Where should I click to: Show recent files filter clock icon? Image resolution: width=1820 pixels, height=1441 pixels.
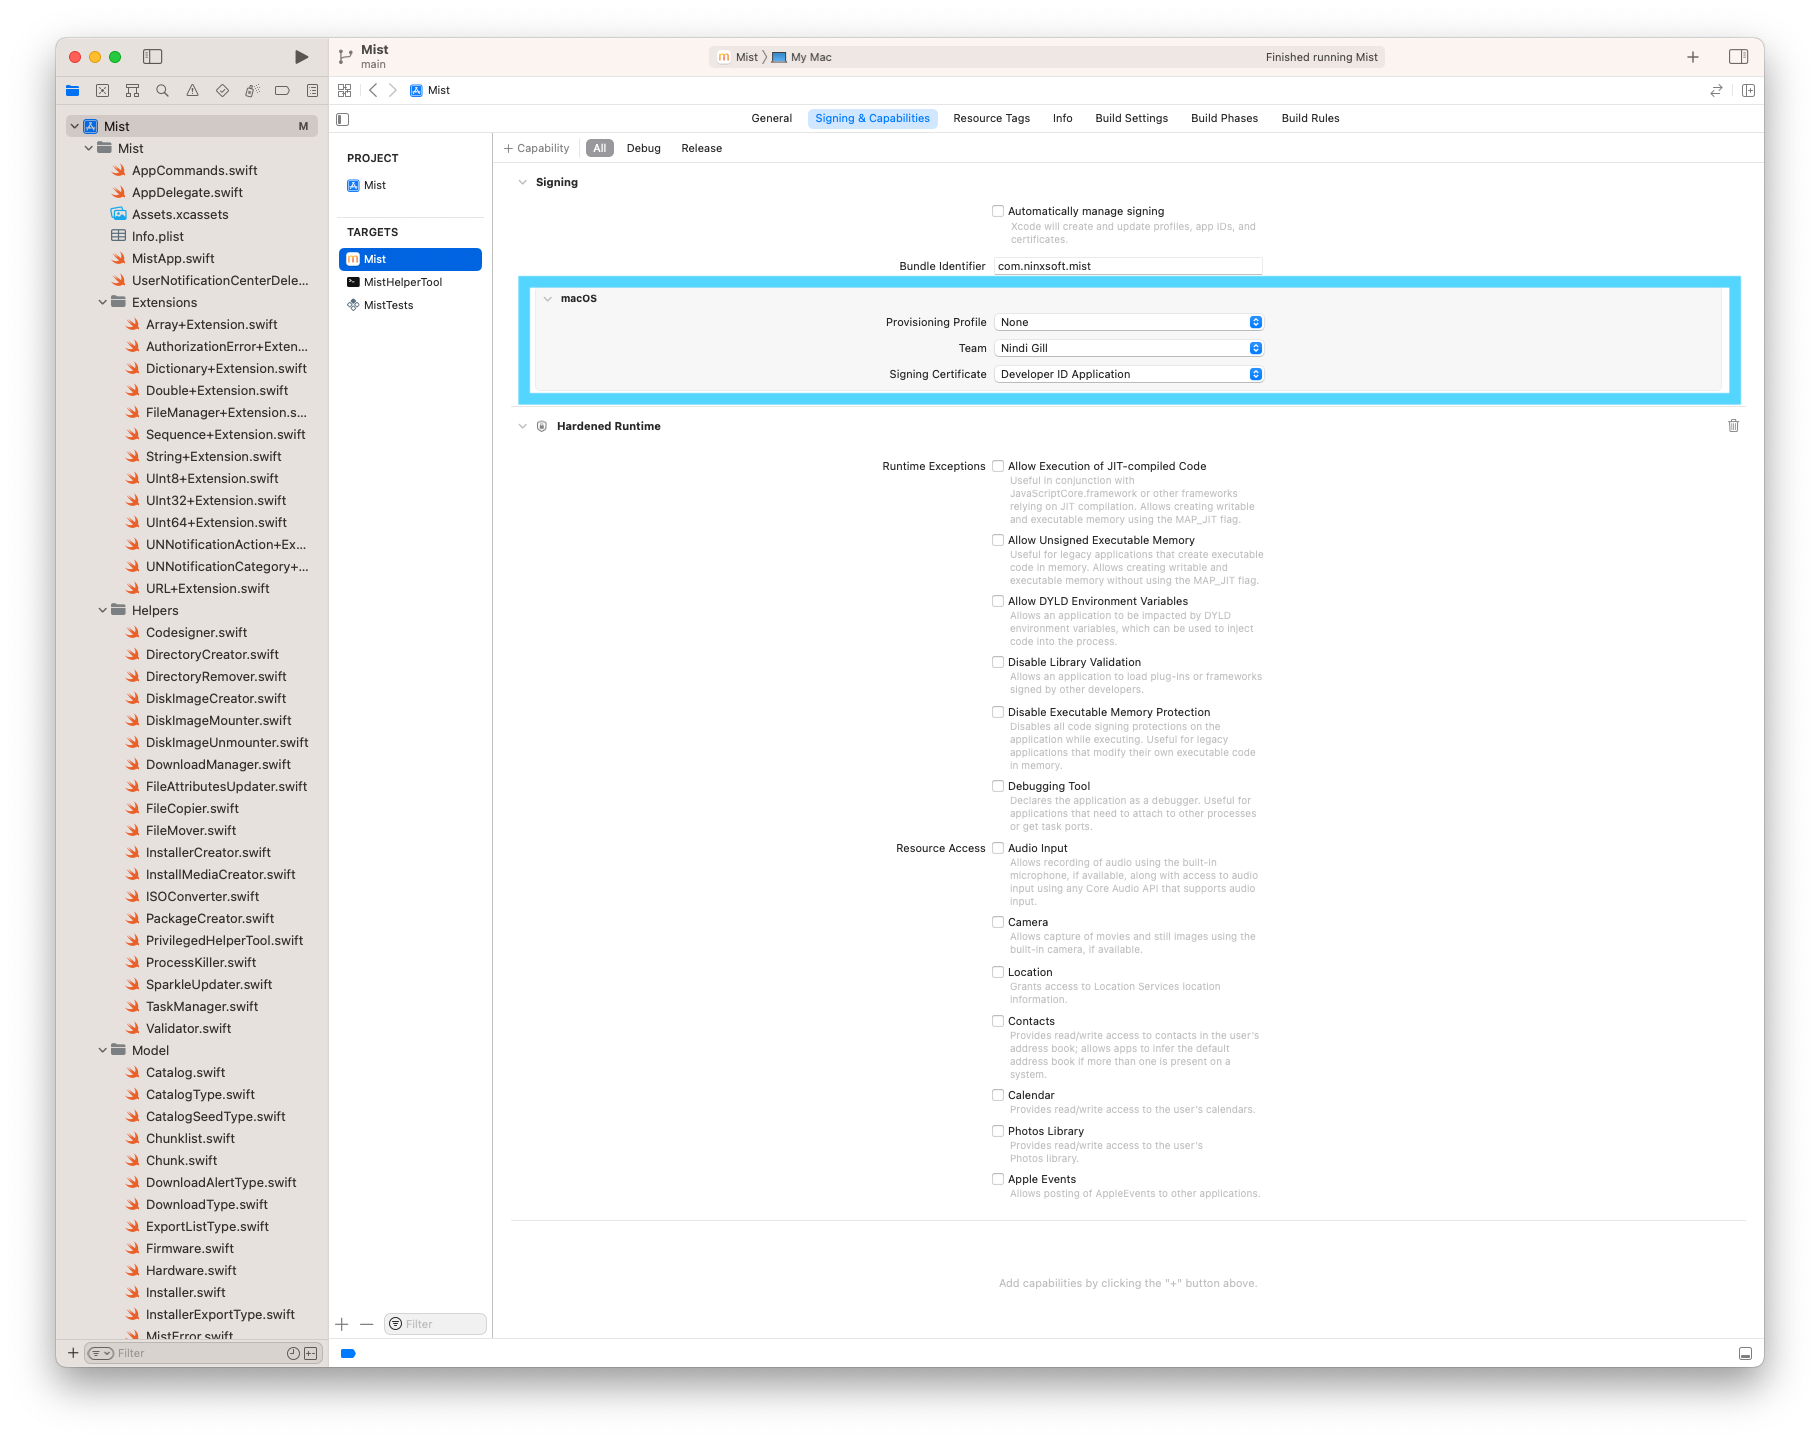pyautogui.click(x=293, y=1353)
